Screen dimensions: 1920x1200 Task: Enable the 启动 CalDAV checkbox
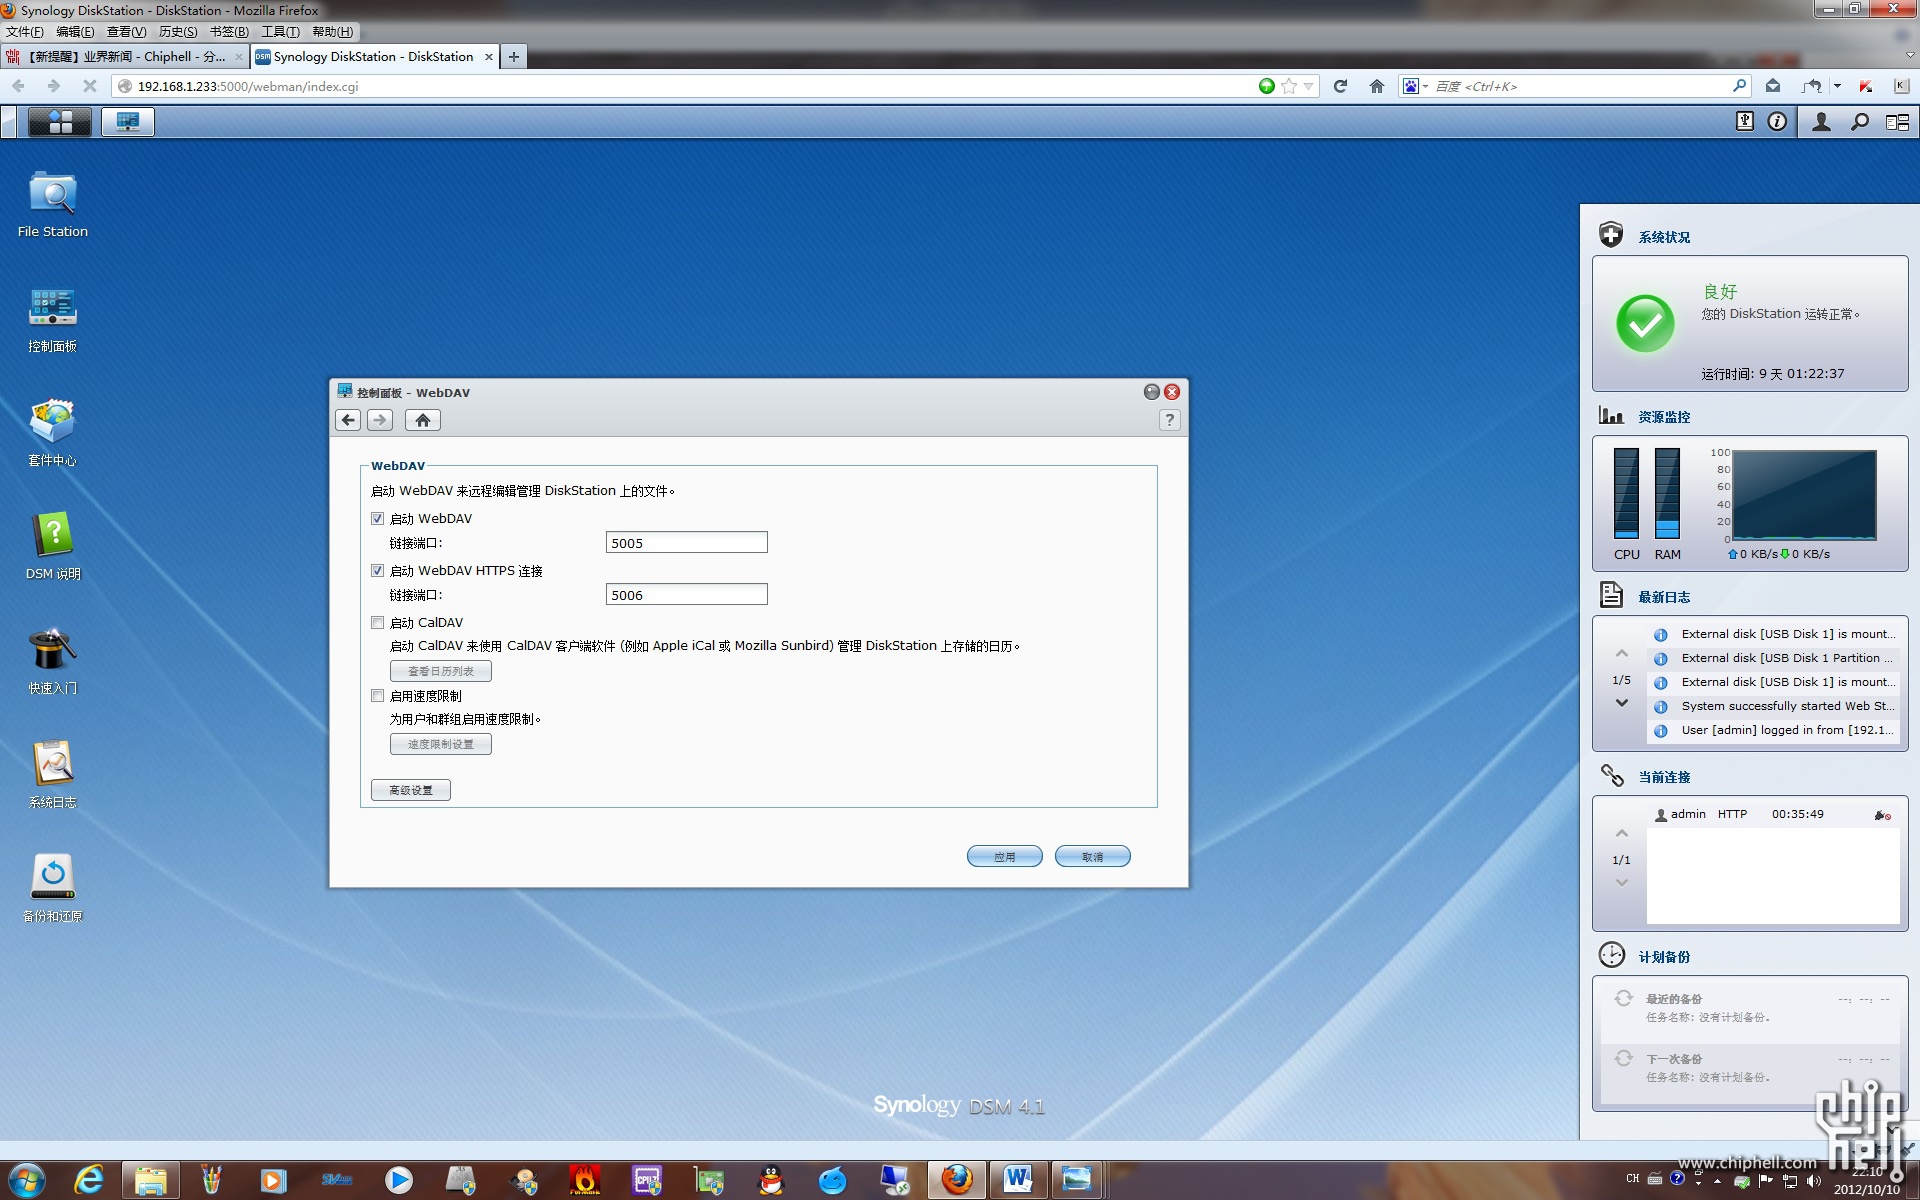point(378,622)
